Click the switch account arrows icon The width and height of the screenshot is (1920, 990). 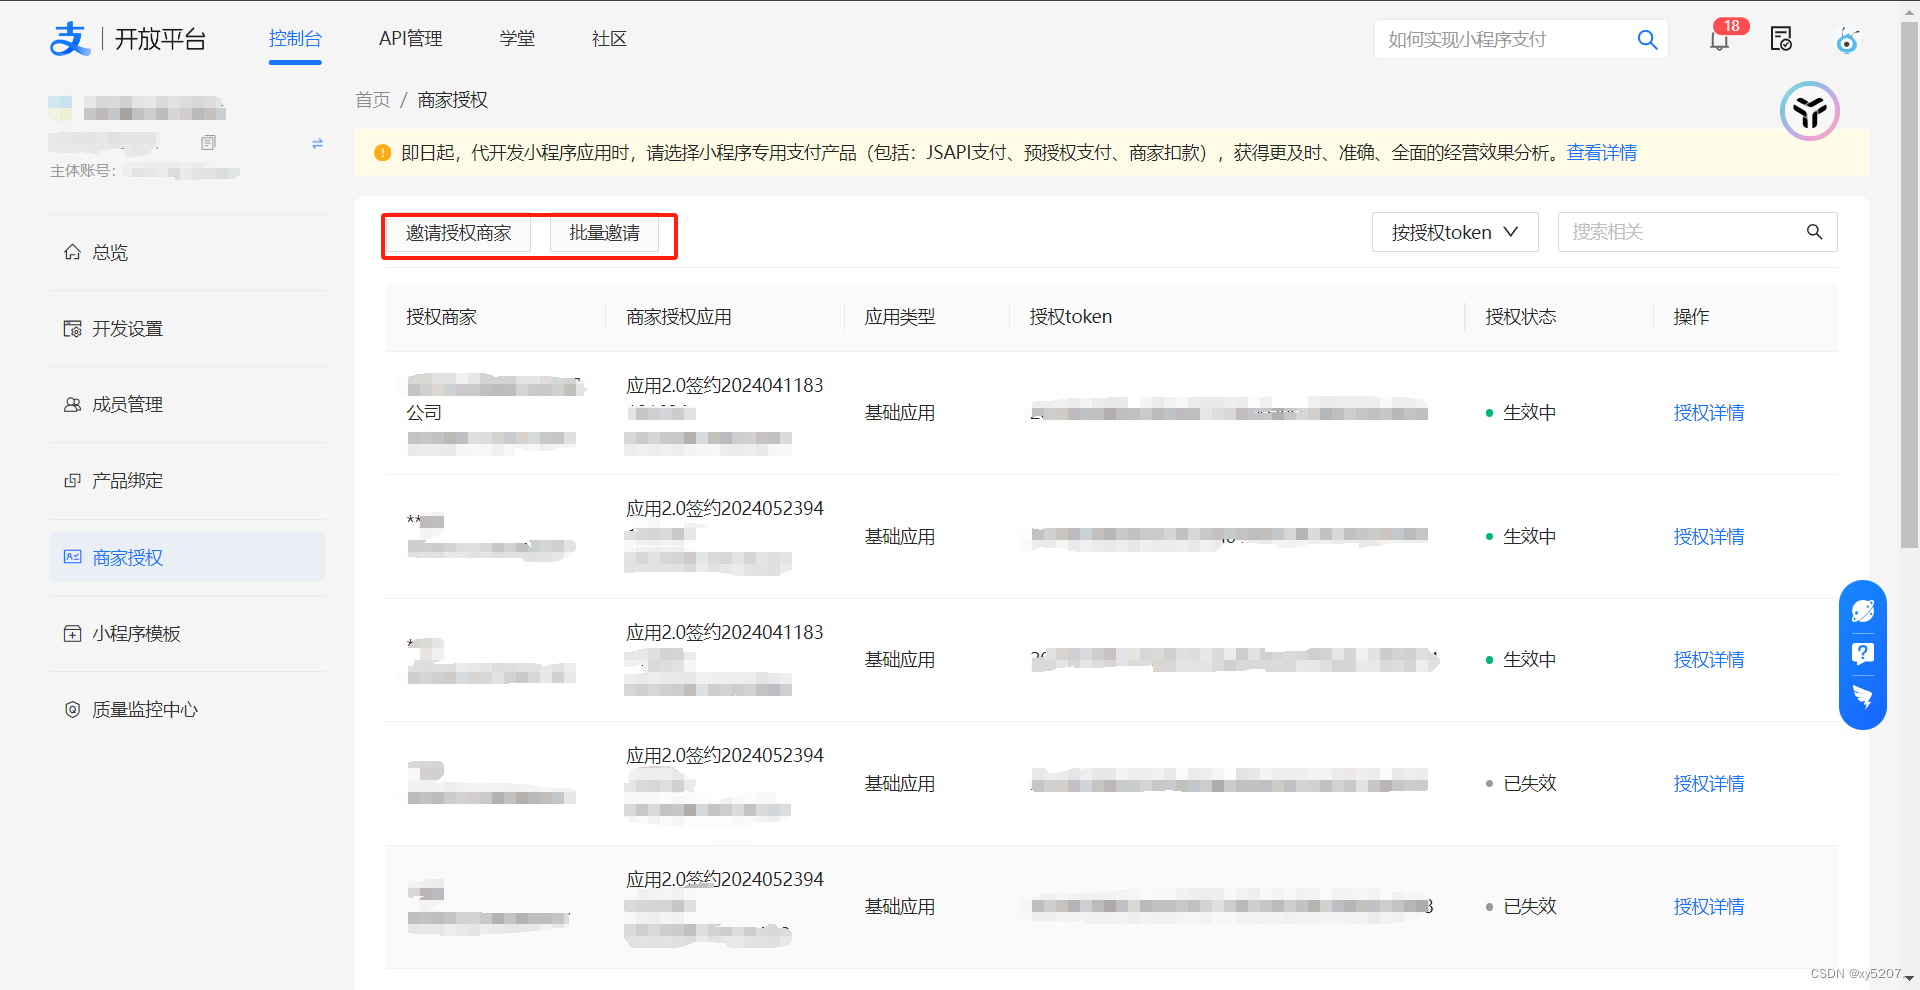point(317,143)
